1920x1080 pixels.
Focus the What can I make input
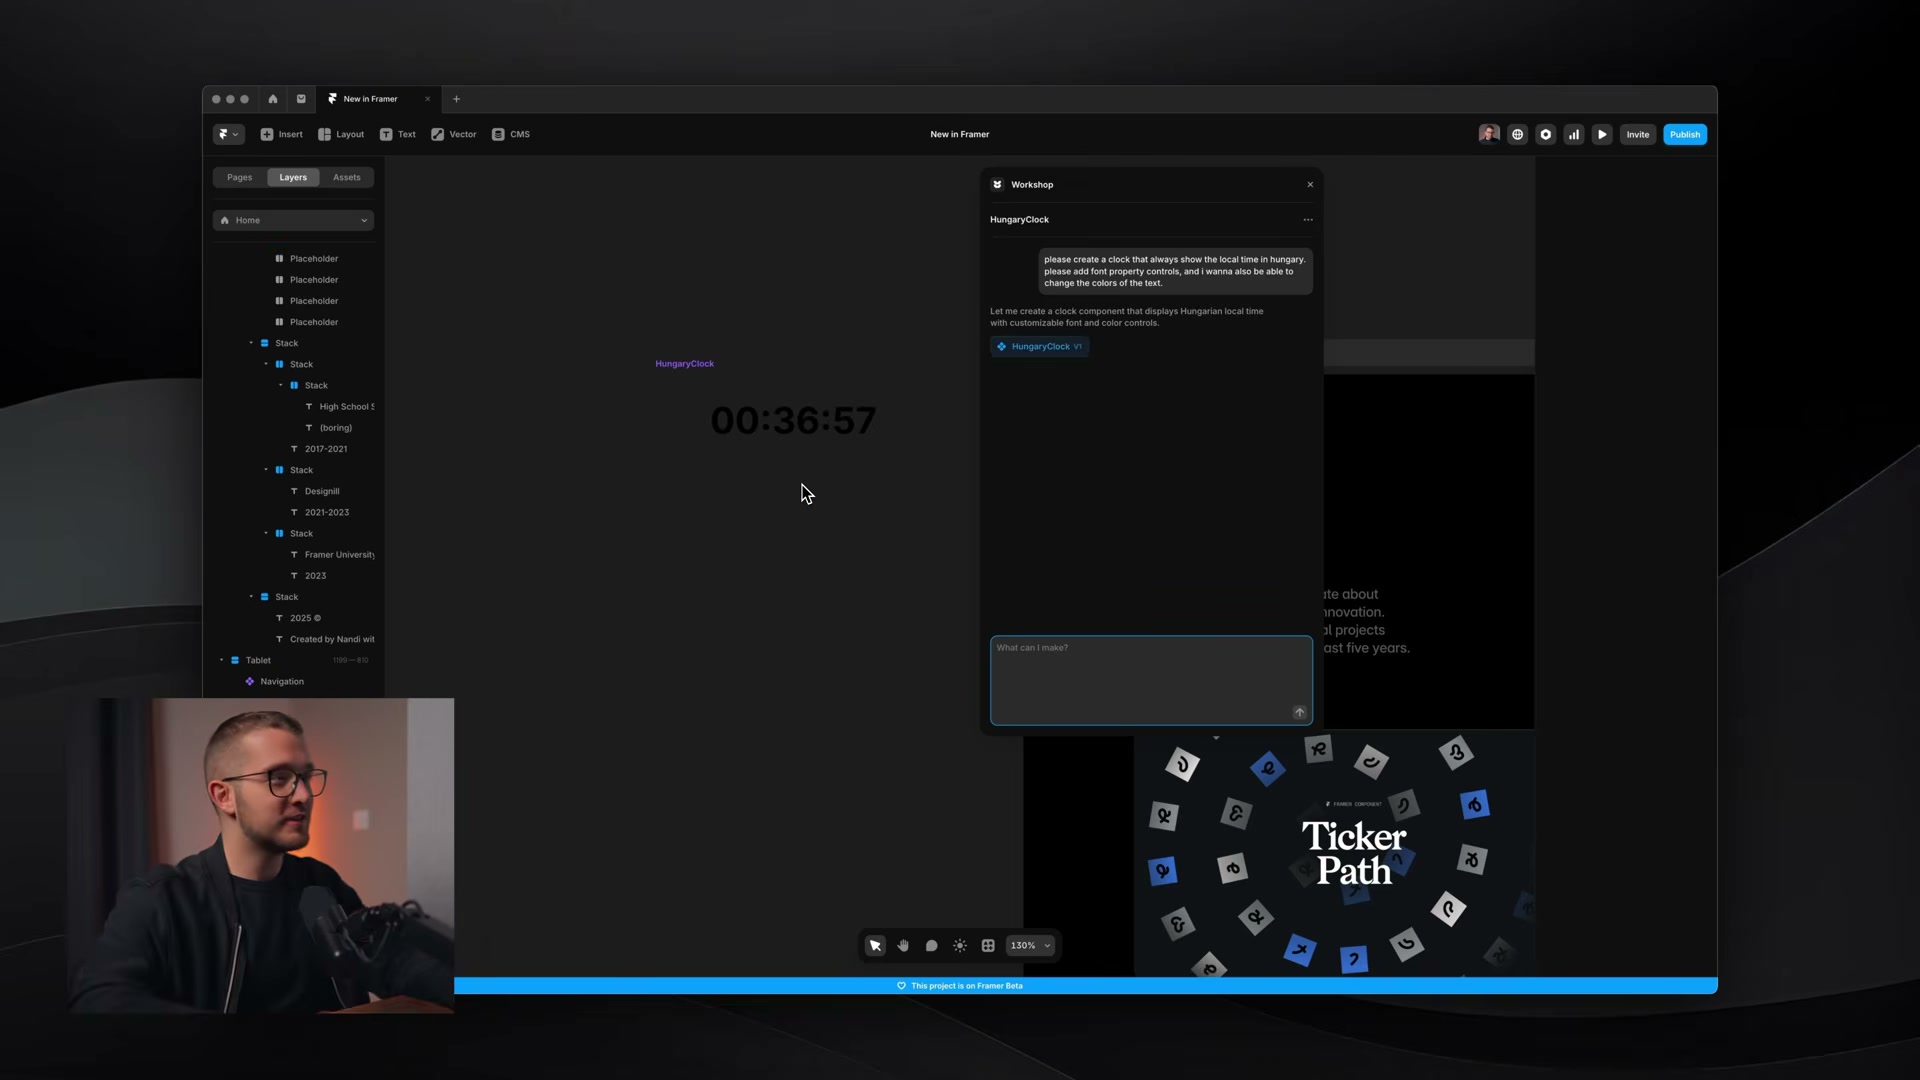[x=1151, y=680]
